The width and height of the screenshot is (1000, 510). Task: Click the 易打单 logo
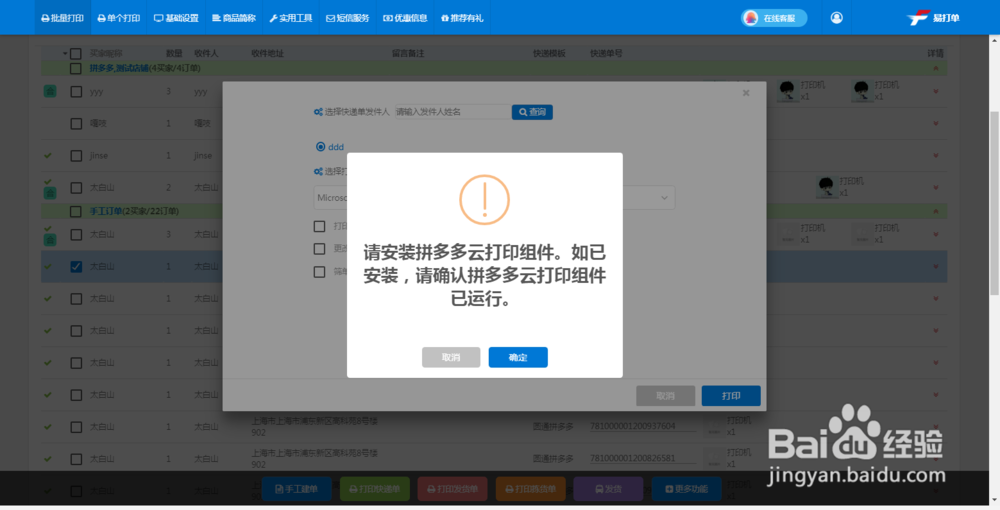tap(933, 18)
